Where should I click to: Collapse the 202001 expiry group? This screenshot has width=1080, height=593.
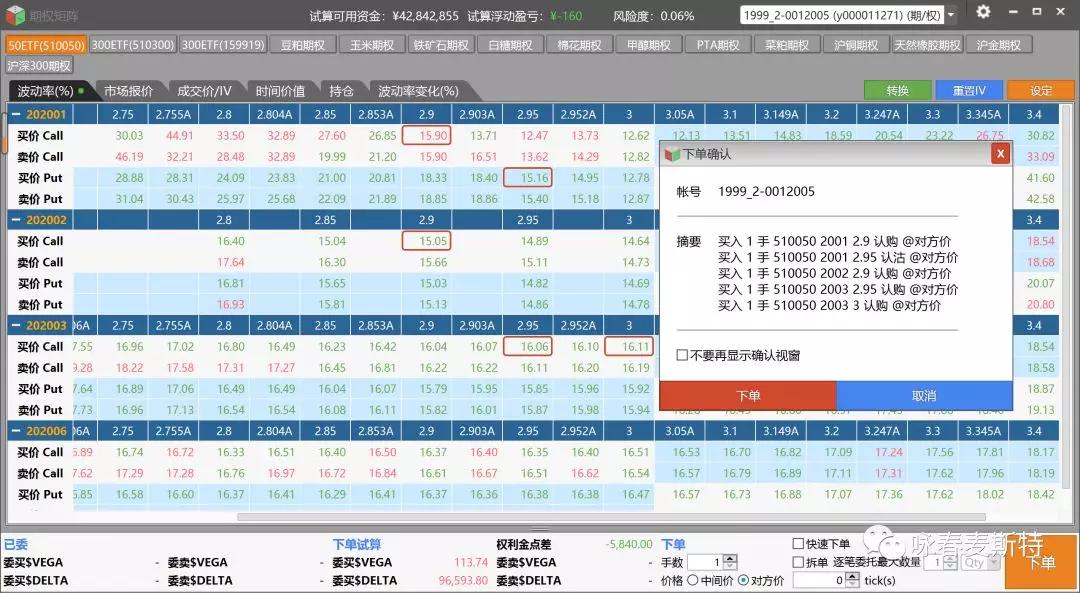click(15, 114)
